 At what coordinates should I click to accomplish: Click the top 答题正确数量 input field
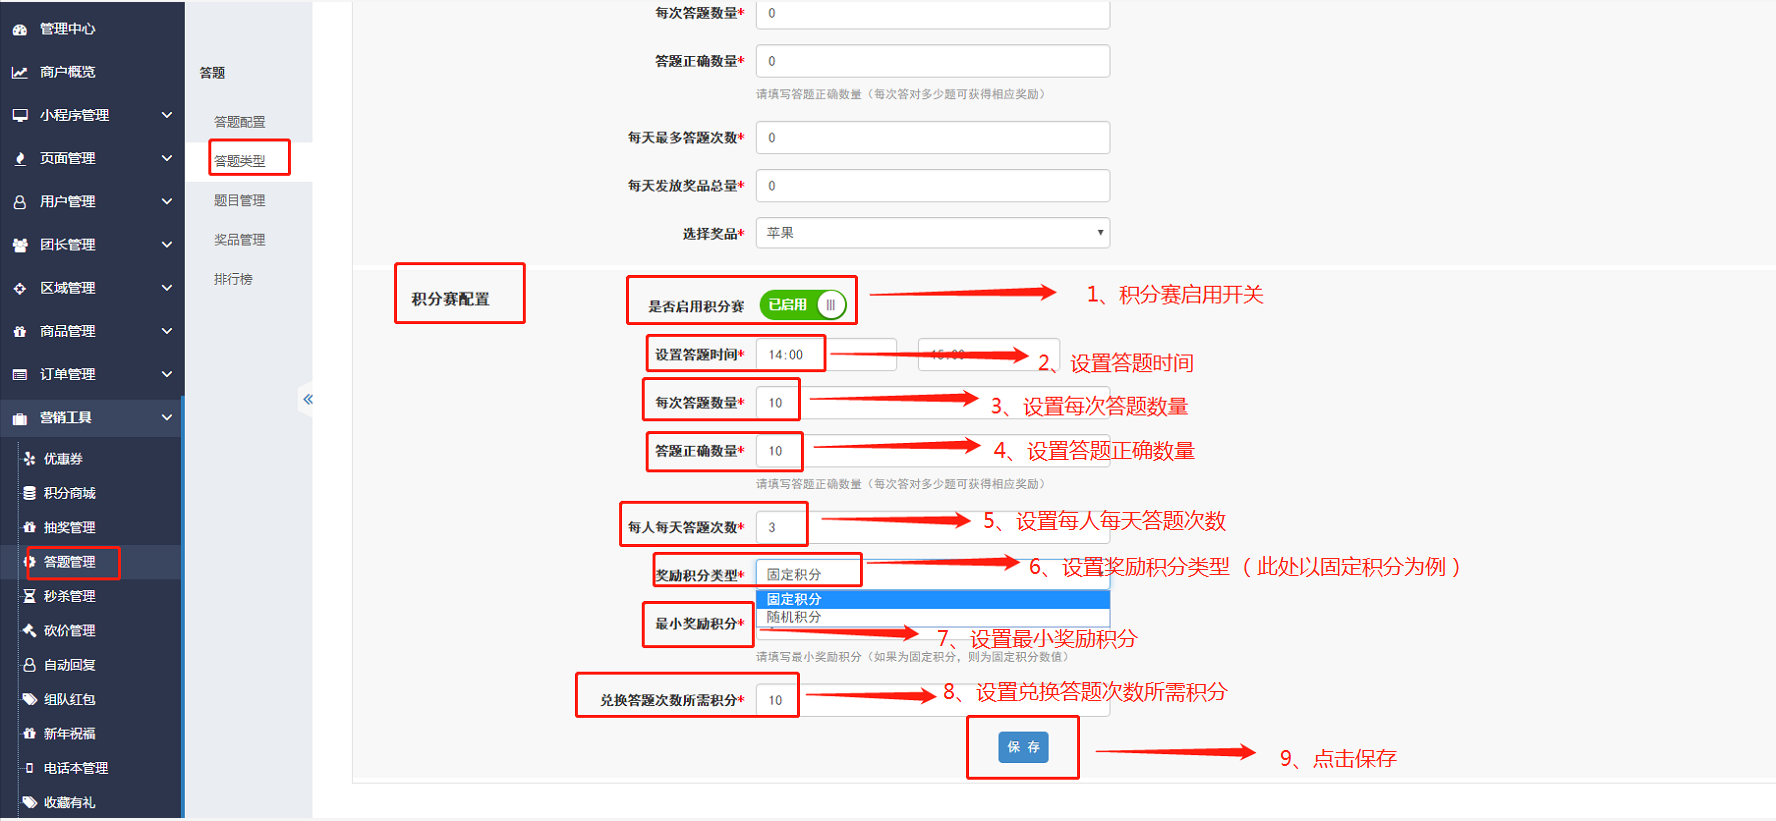(x=933, y=61)
